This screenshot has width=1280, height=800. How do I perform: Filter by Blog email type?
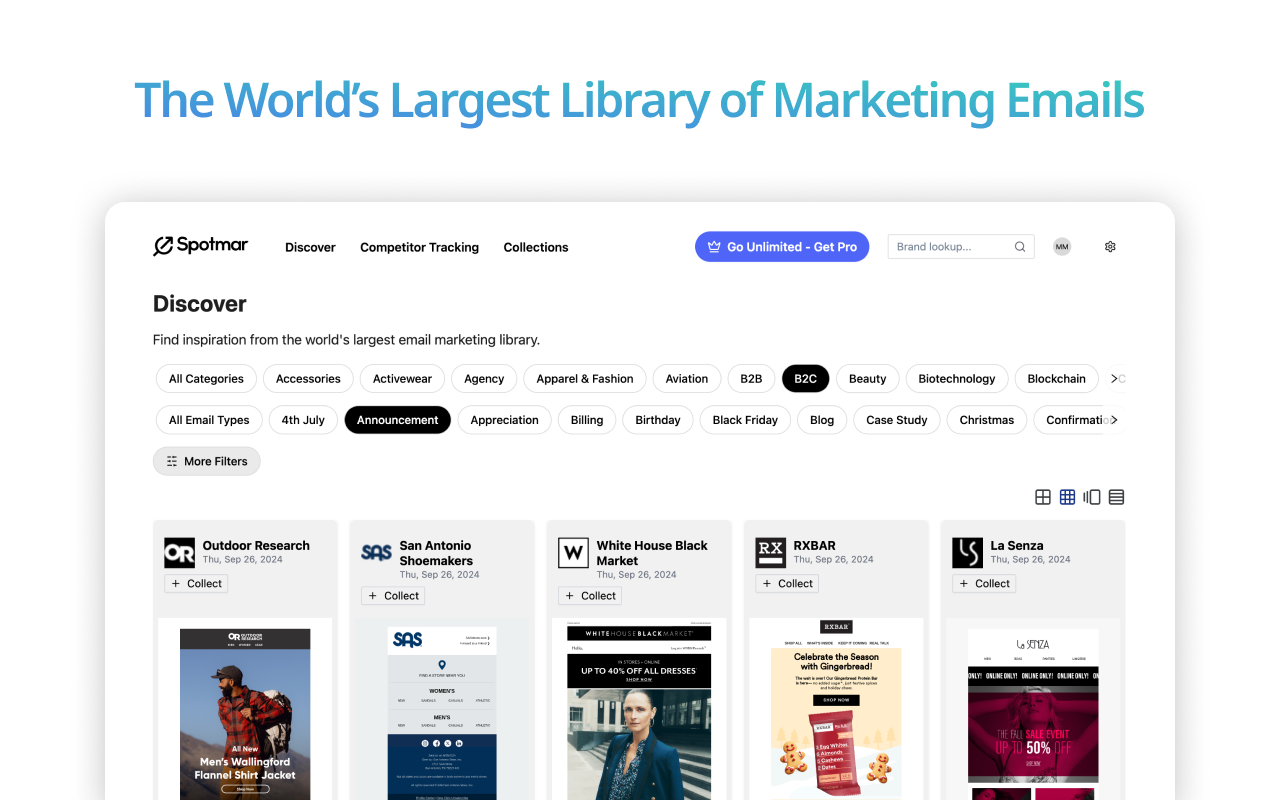[822, 420]
